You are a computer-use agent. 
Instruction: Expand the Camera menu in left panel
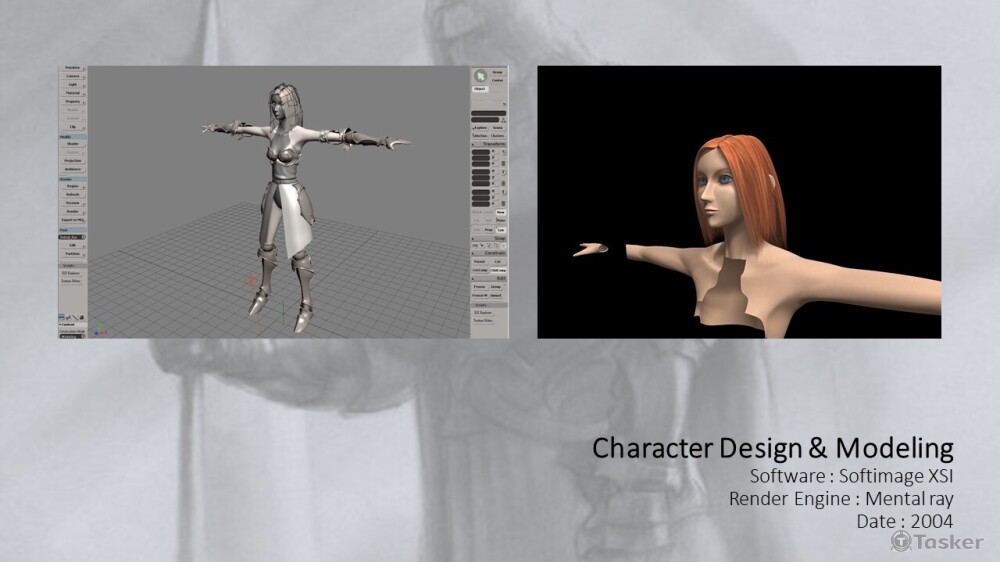72,76
